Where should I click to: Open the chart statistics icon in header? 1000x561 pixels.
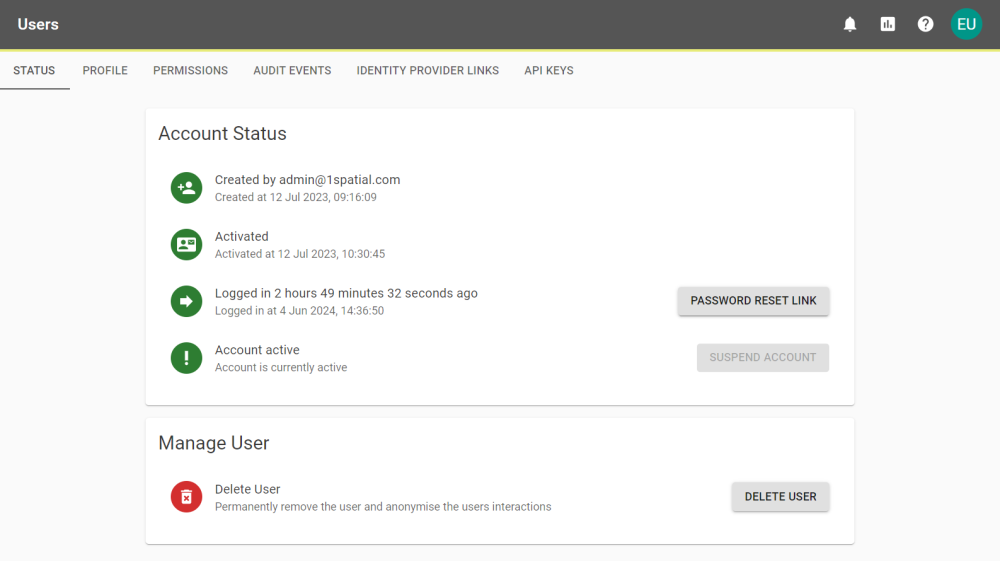coord(888,24)
